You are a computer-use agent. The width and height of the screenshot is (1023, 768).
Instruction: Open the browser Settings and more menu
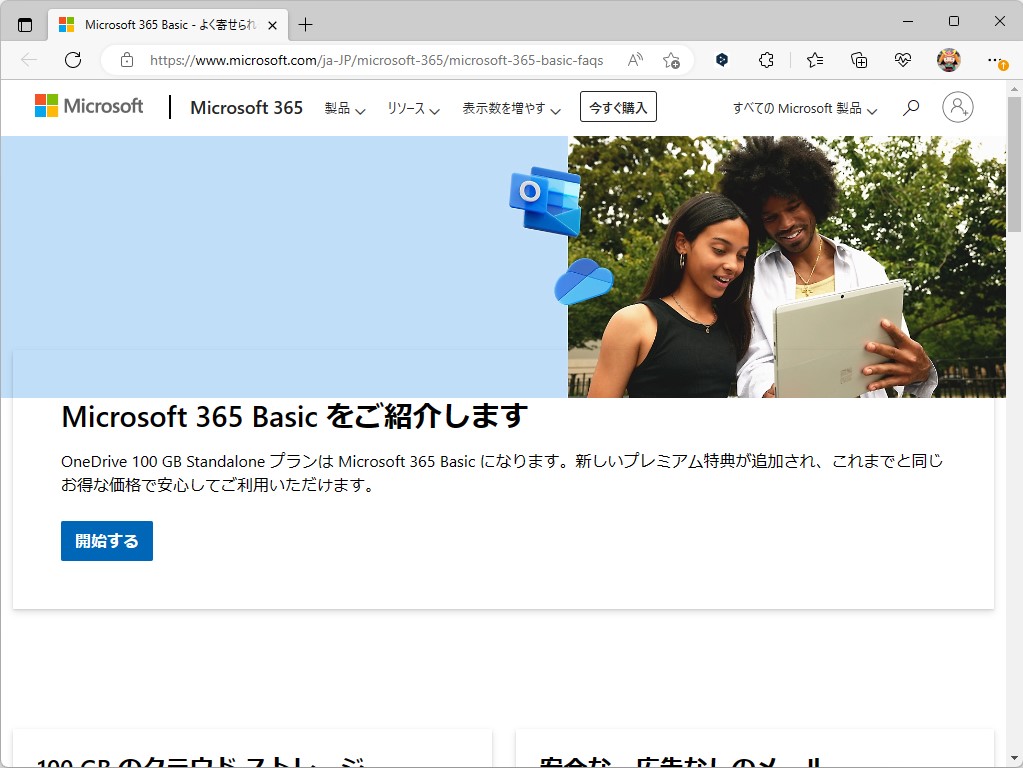(x=993, y=60)
